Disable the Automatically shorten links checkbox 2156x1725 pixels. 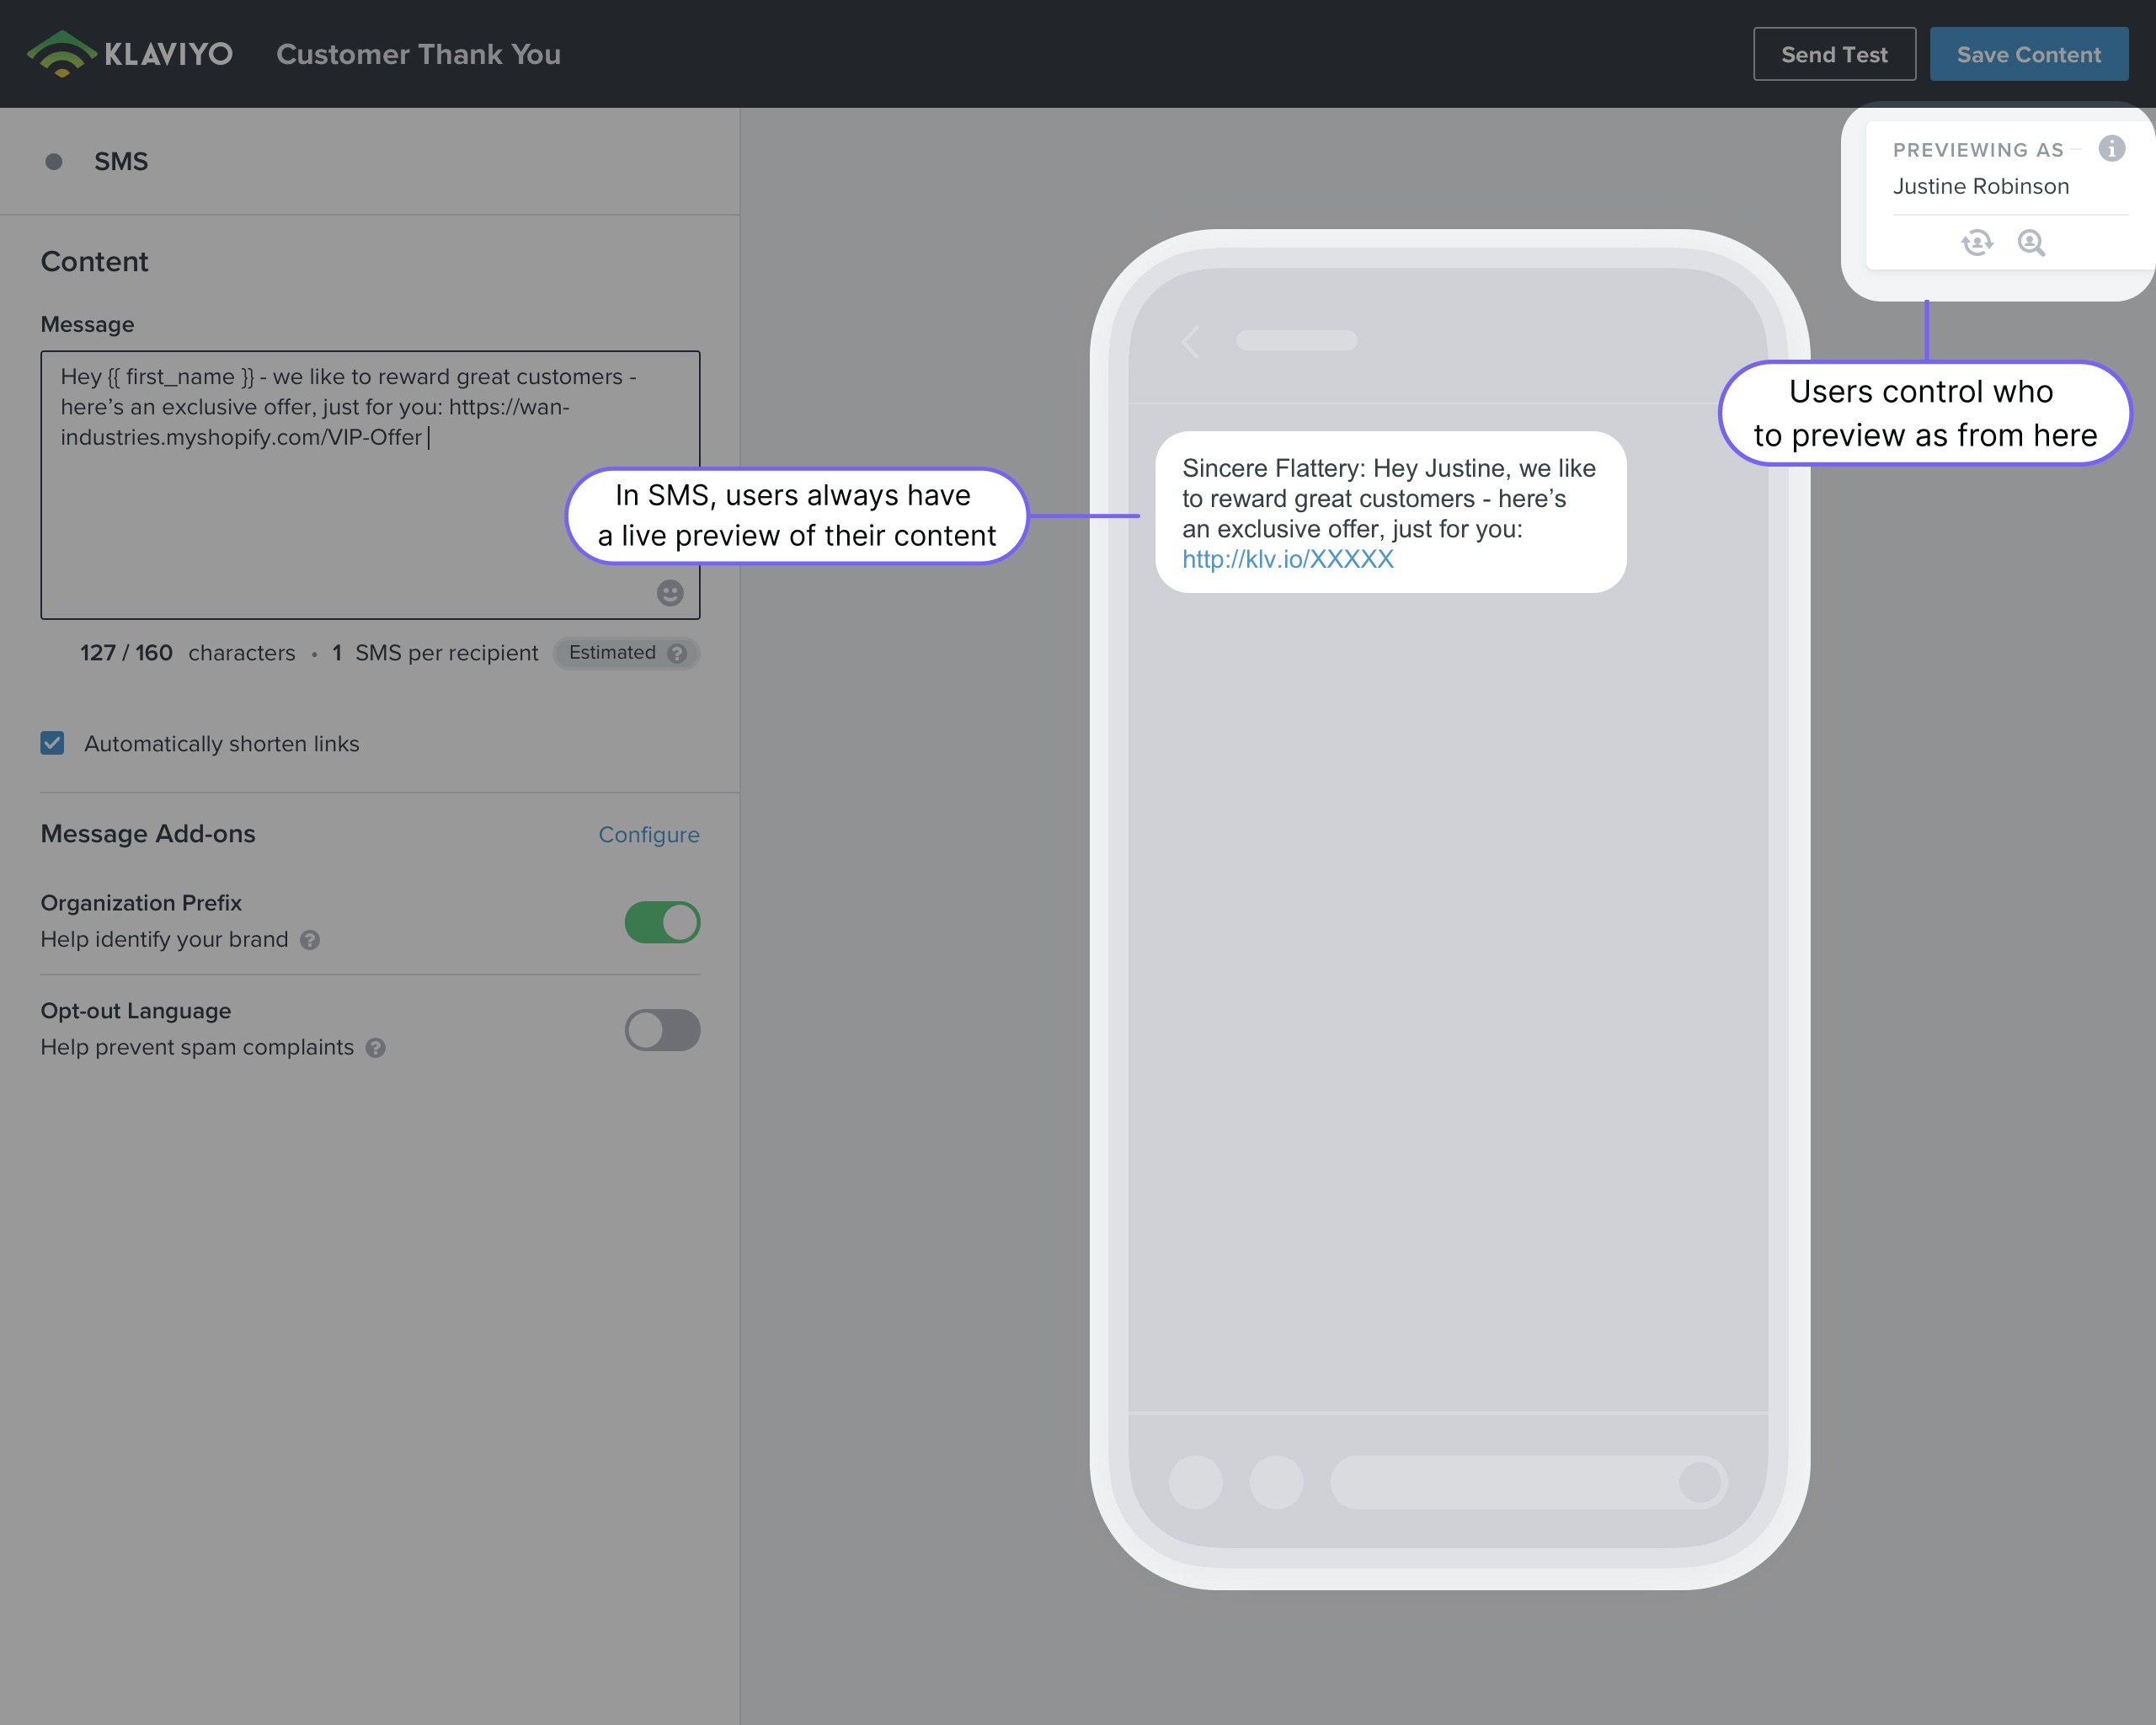coord(53,743)
